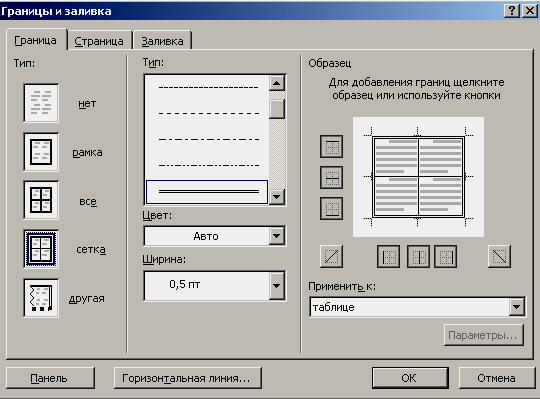Image resolution: width=540 pixels, height=399 pixels.
Task: Select the double line border style
Action: click(x=207, y=191)
